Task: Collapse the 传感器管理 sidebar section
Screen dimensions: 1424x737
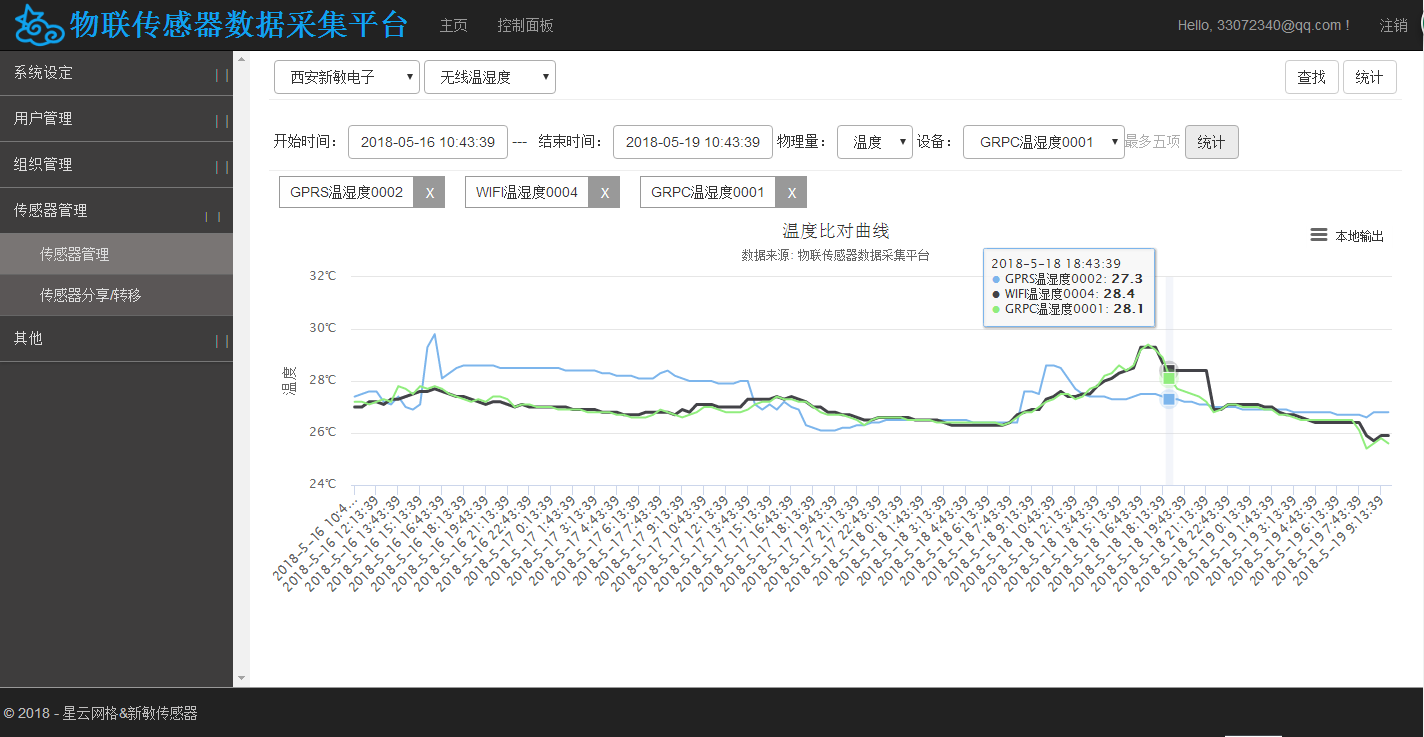Action: pyautogui.click(x=116, y=211)
